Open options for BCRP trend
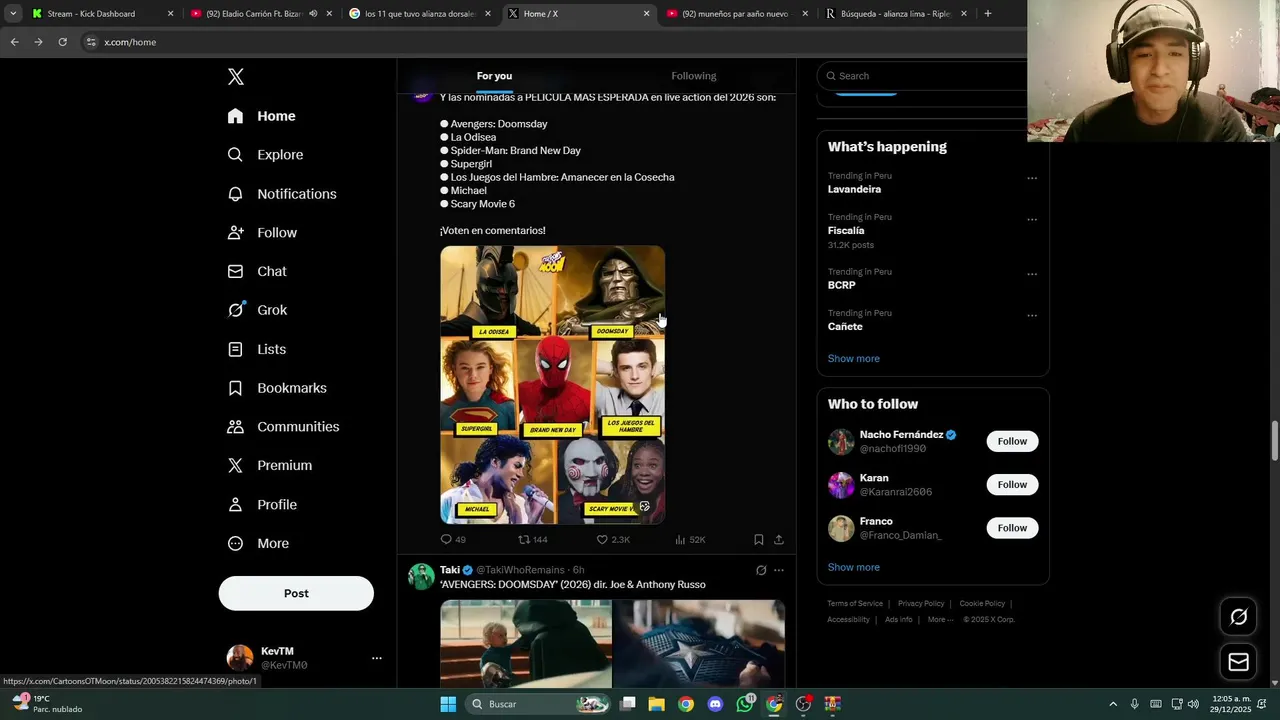 (1032, 274)
